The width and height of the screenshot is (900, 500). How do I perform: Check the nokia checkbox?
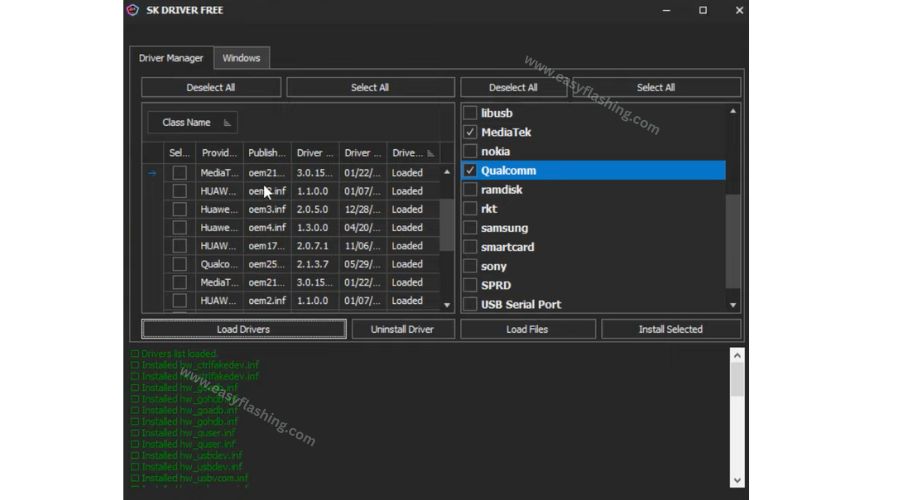(x=470, y=151)
